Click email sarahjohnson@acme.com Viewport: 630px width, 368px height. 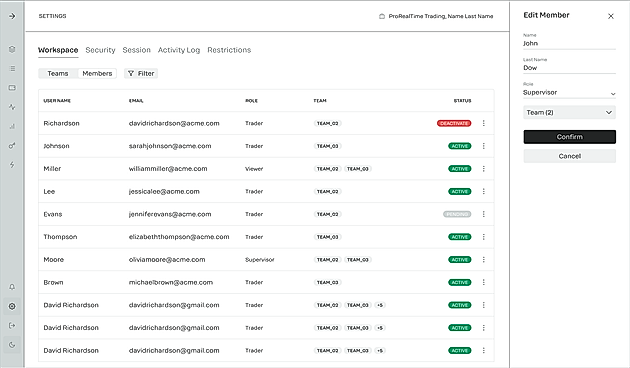click(x=170, y=146)
